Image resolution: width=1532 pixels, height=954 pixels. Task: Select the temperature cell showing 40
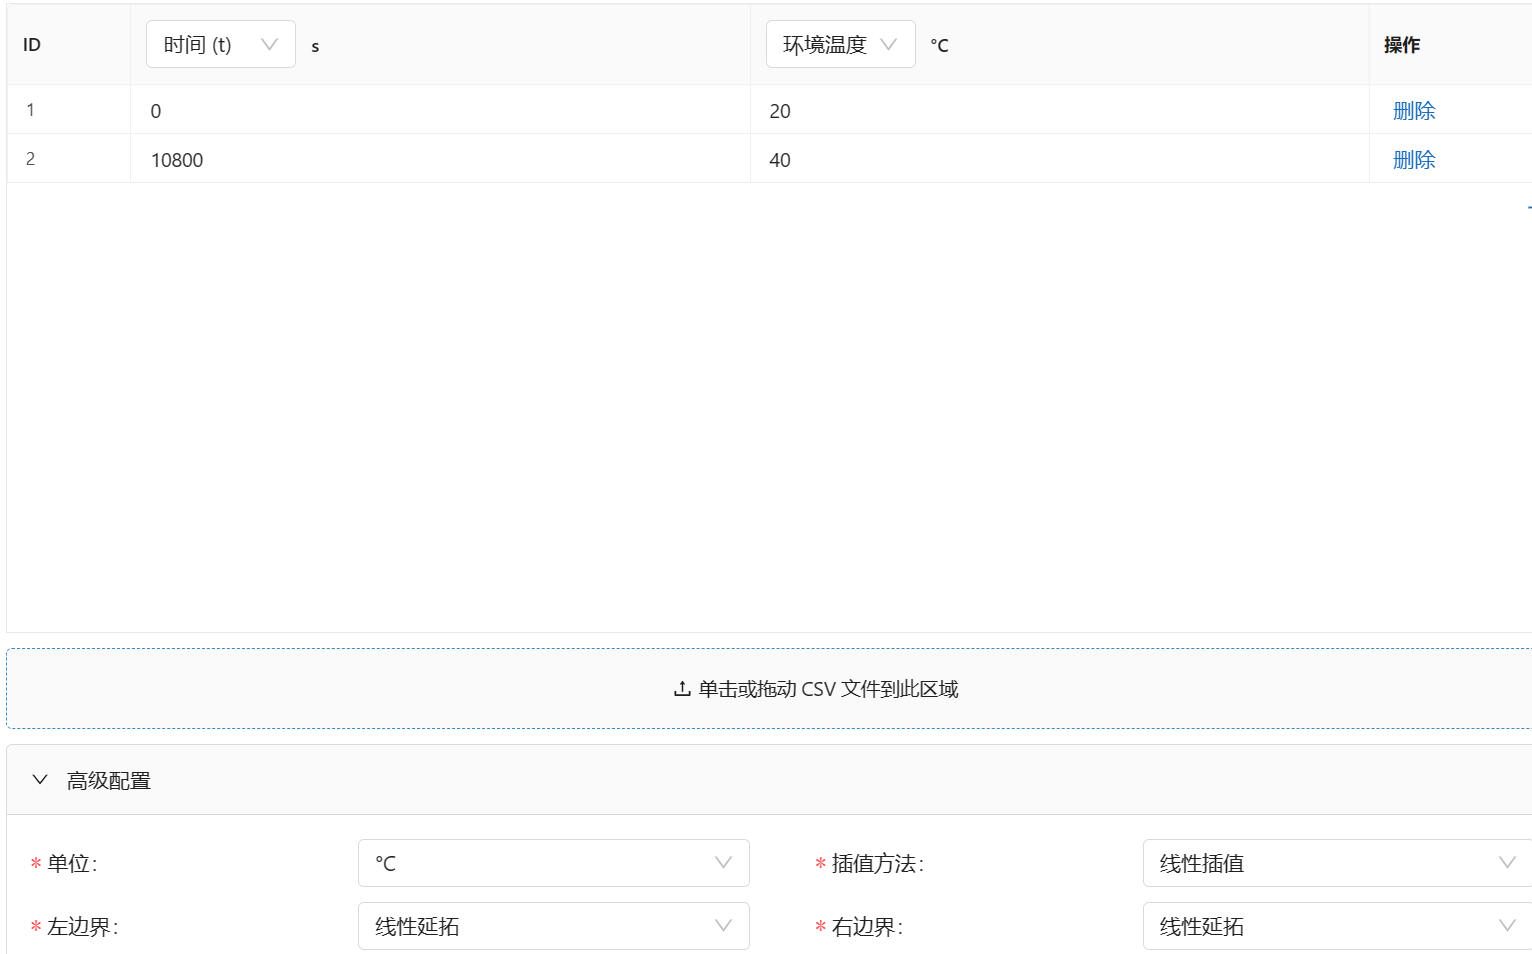point(1059,159)
